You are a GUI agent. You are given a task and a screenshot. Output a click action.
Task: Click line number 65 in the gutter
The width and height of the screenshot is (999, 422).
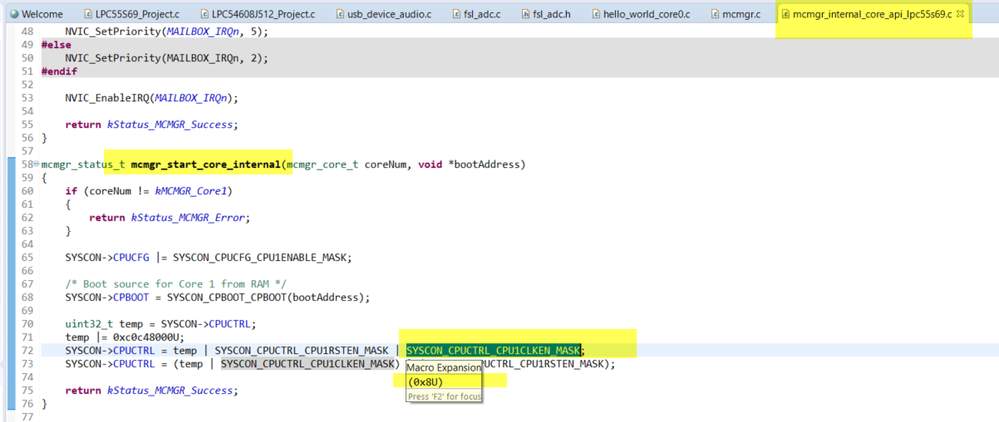(x=27, y=258)
